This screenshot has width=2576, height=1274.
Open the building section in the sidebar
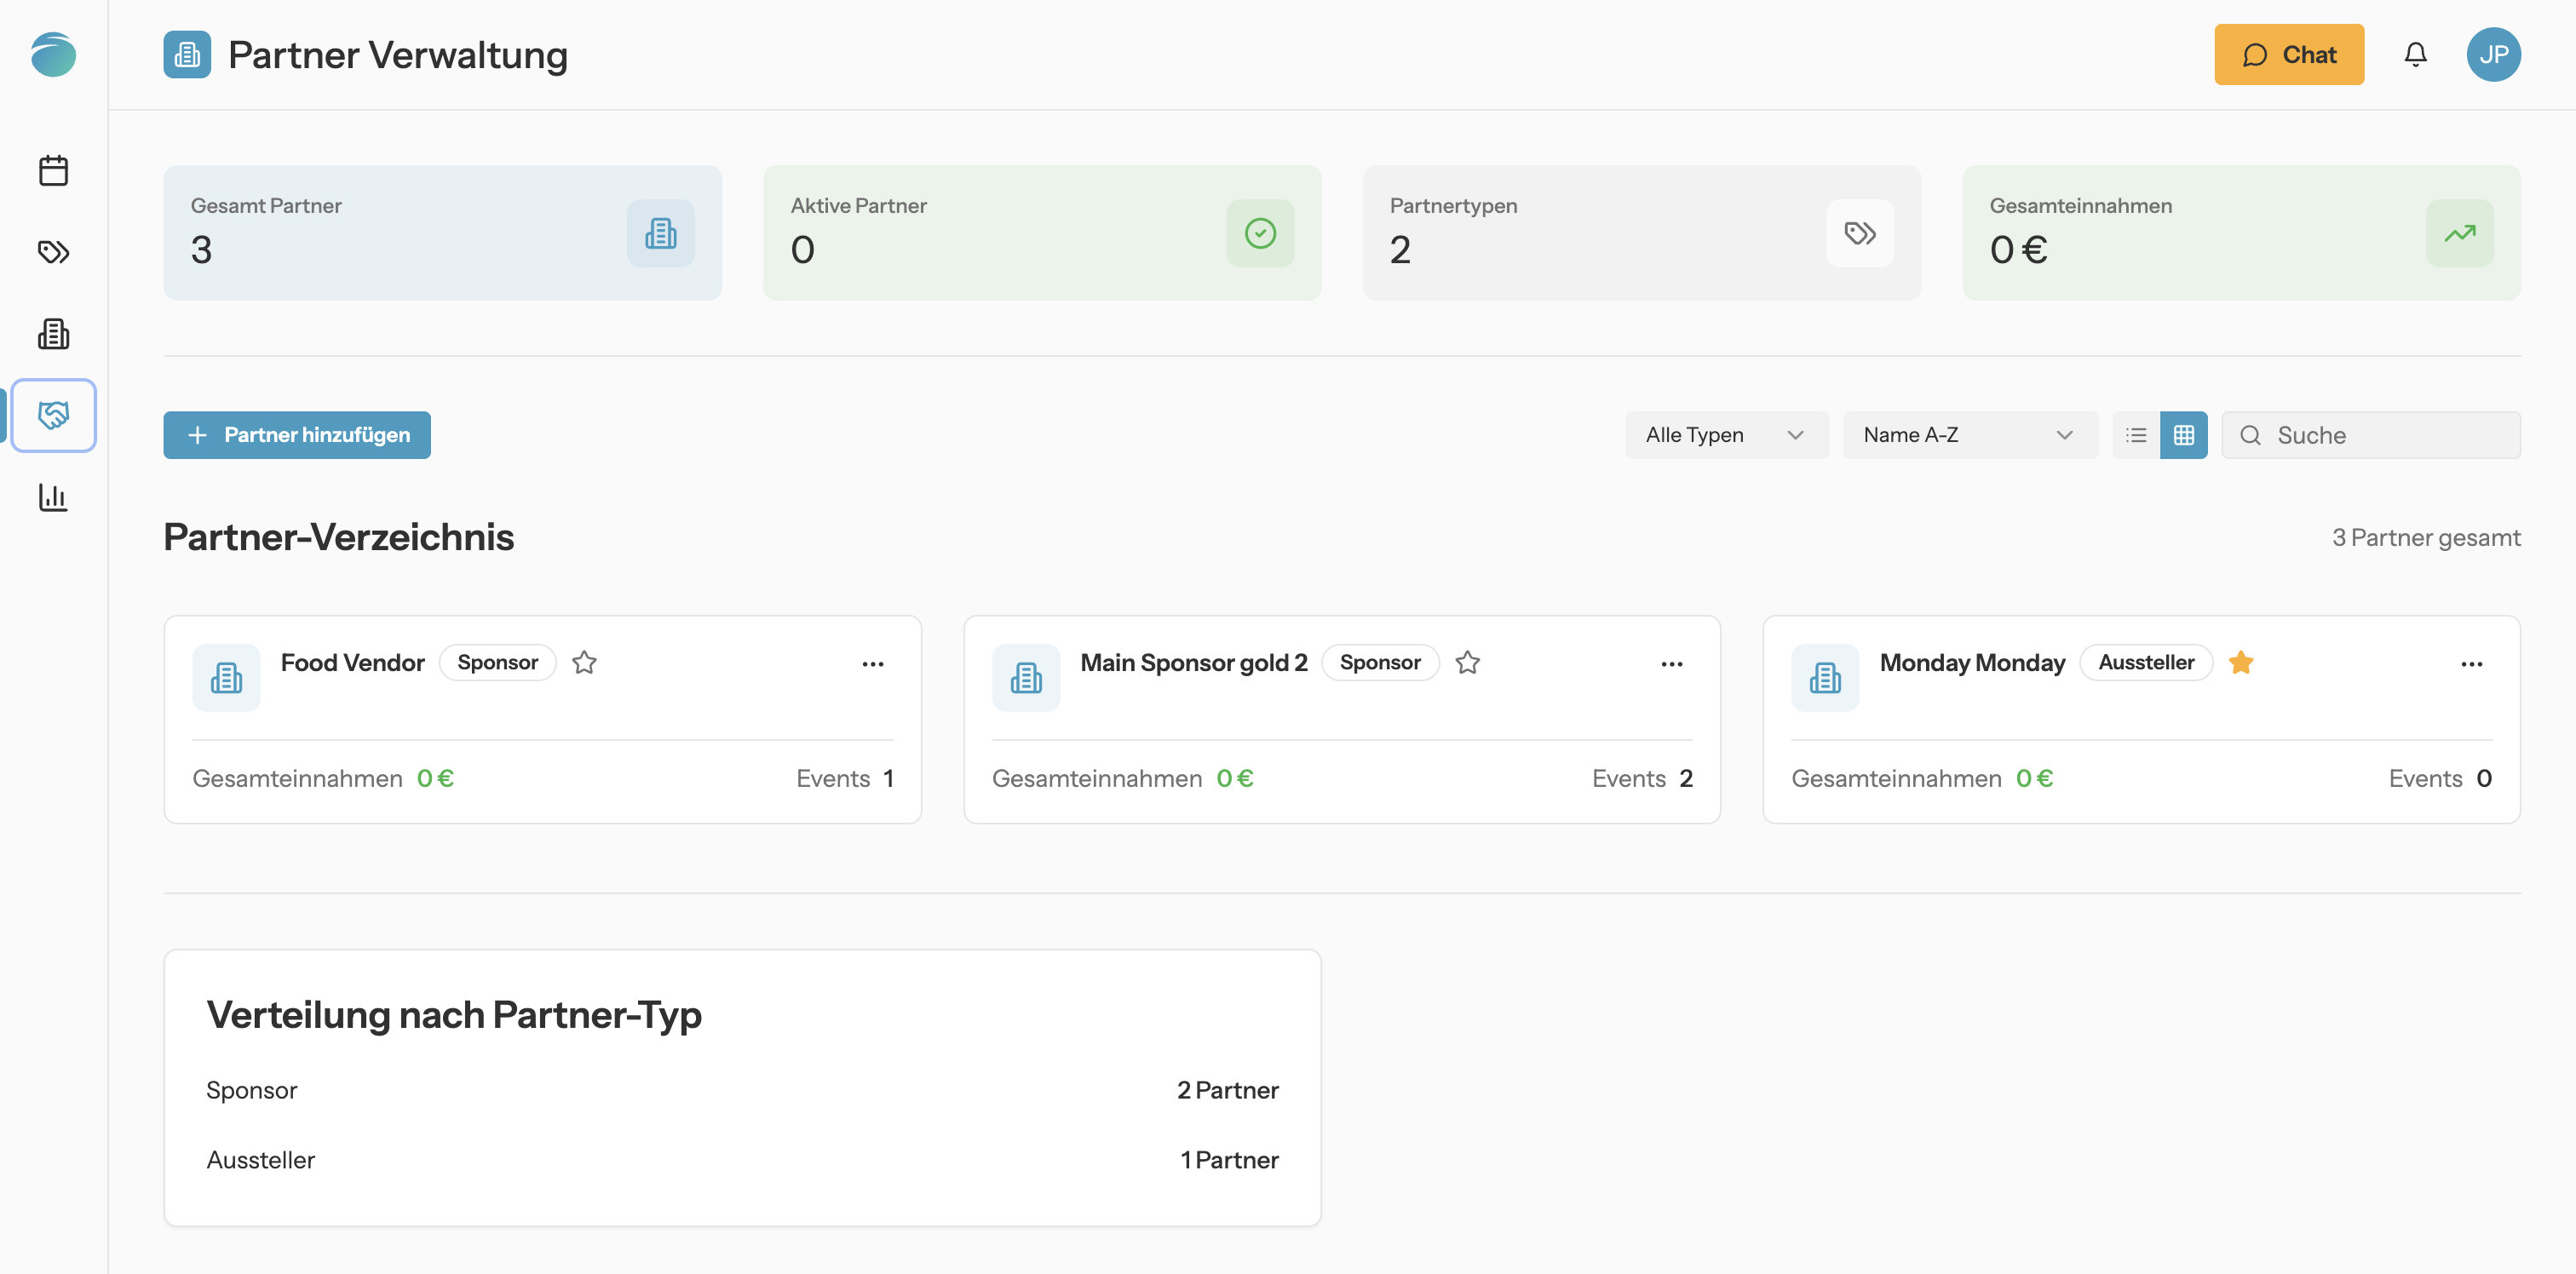pyautogui.click(x=53, y=333)
